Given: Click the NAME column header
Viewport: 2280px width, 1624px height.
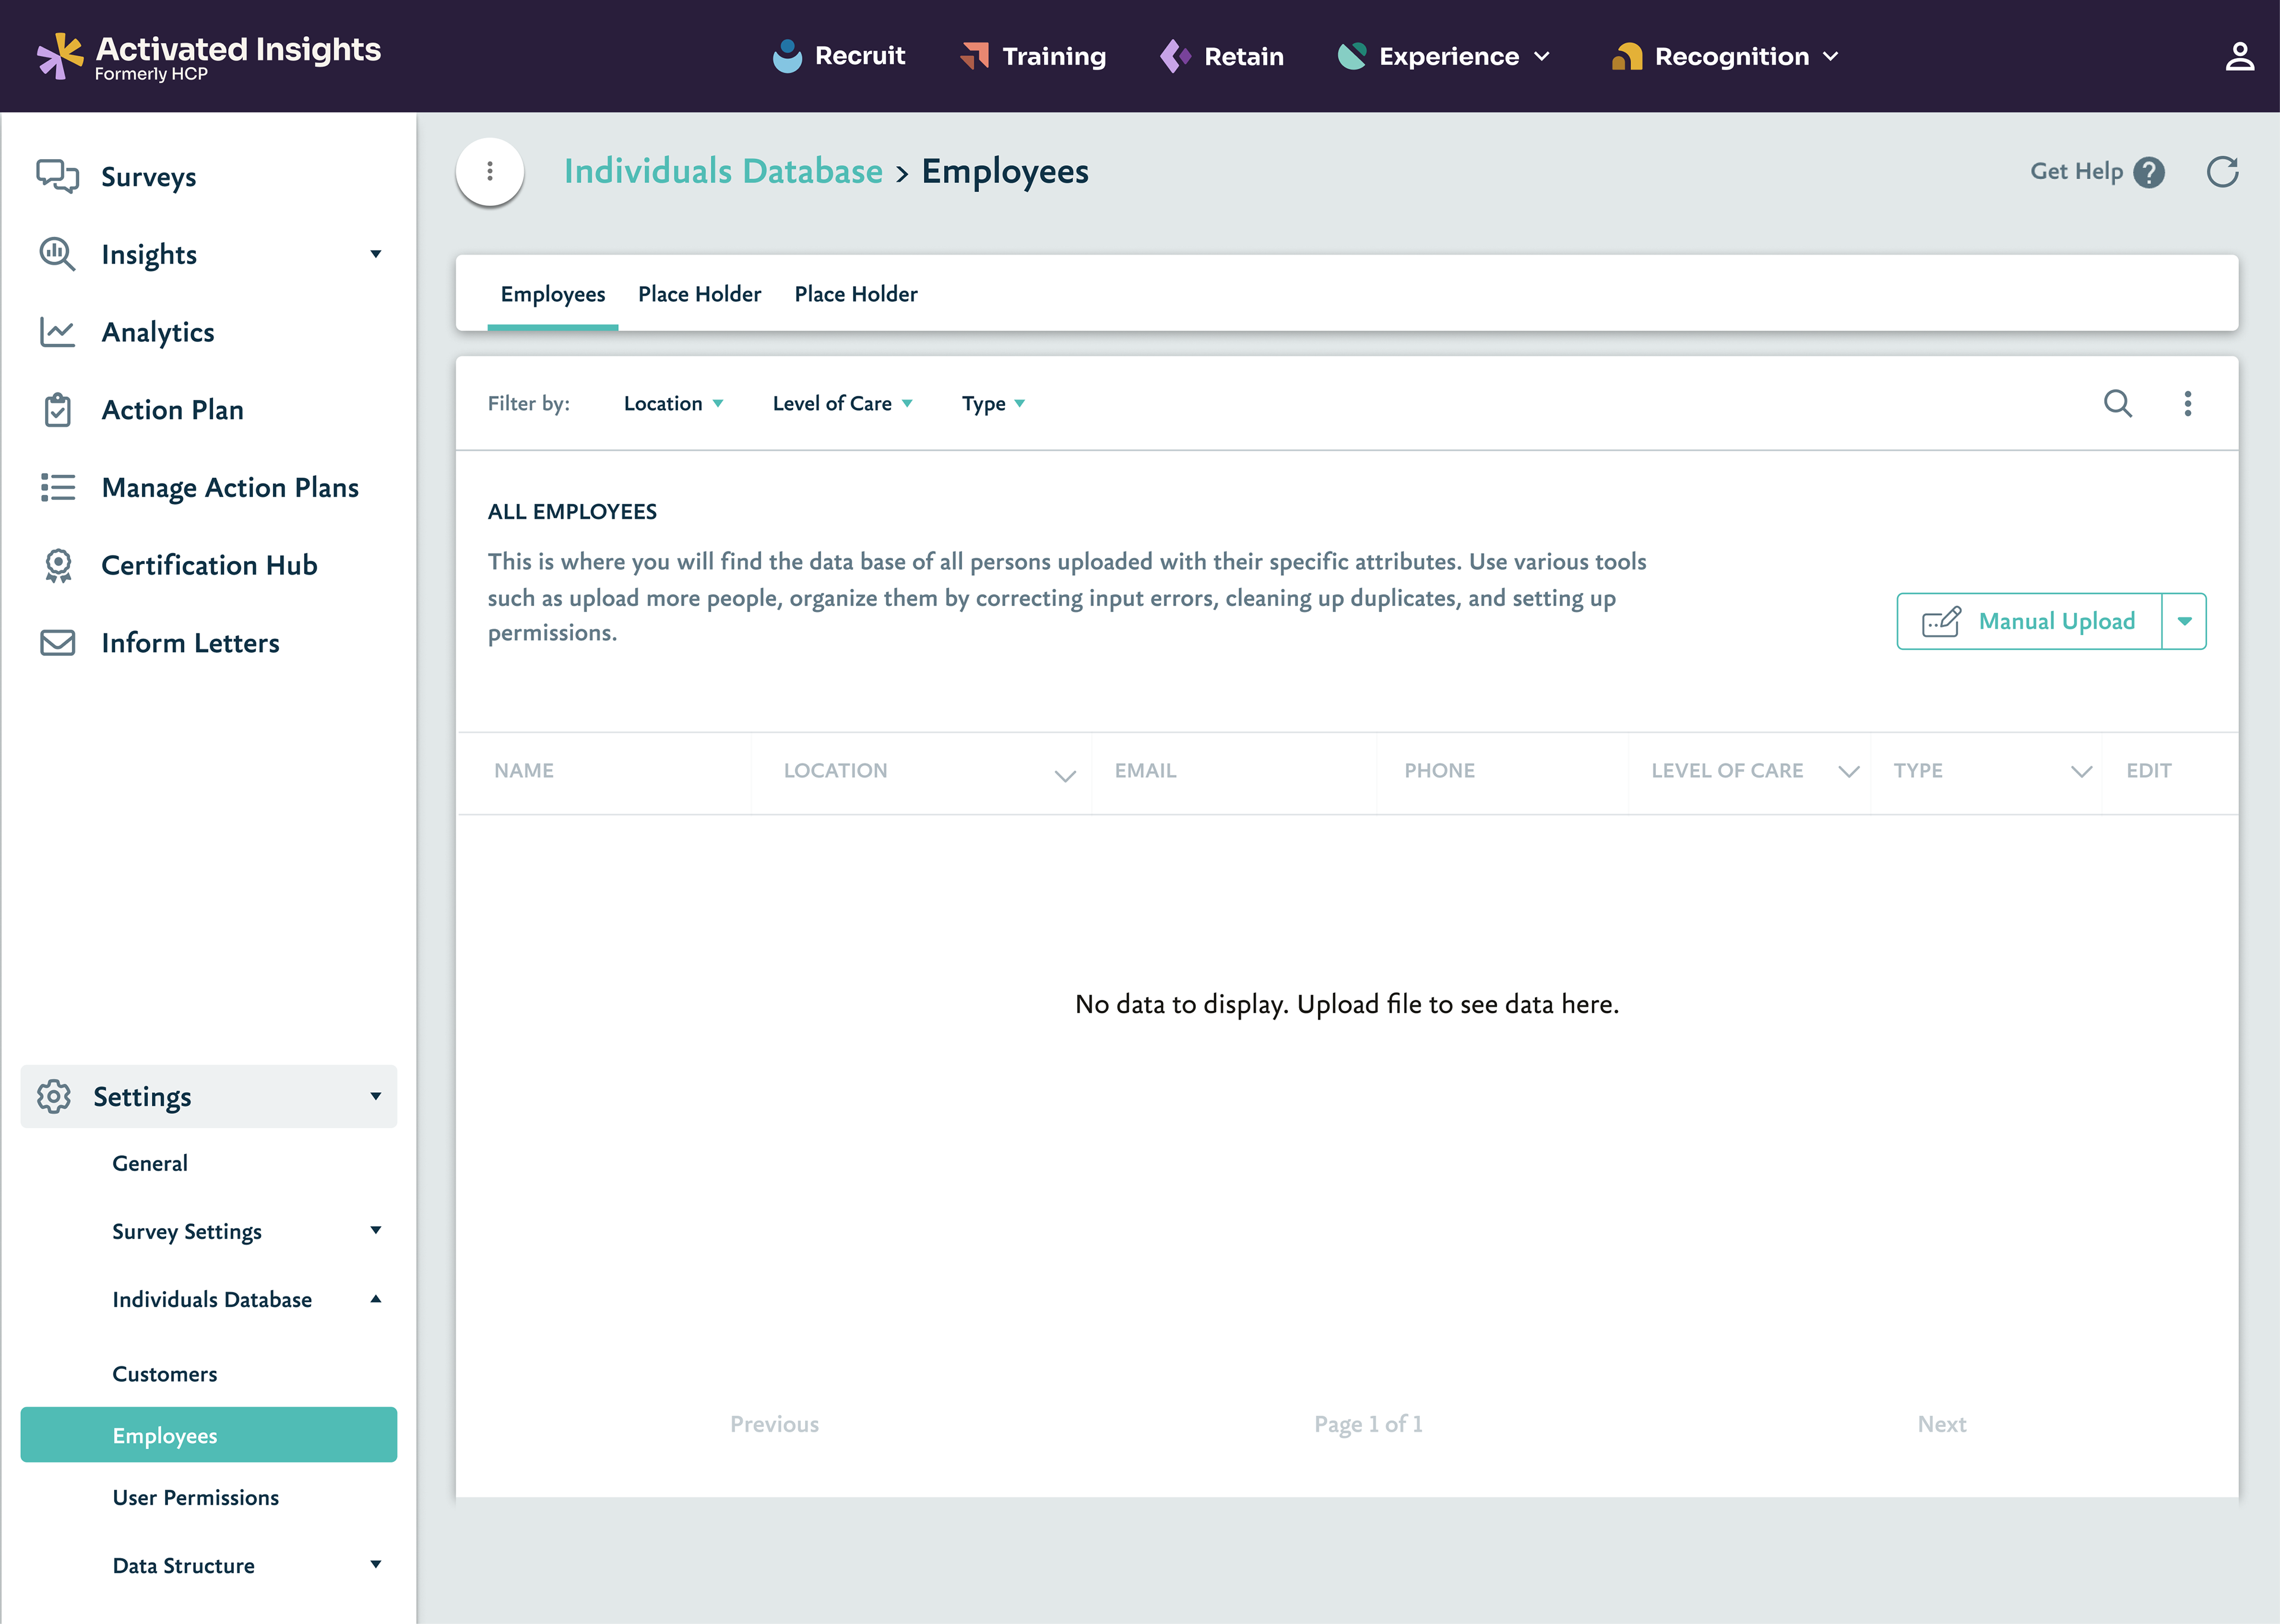Looking at the screenshot, I should [x=524, y=771].
